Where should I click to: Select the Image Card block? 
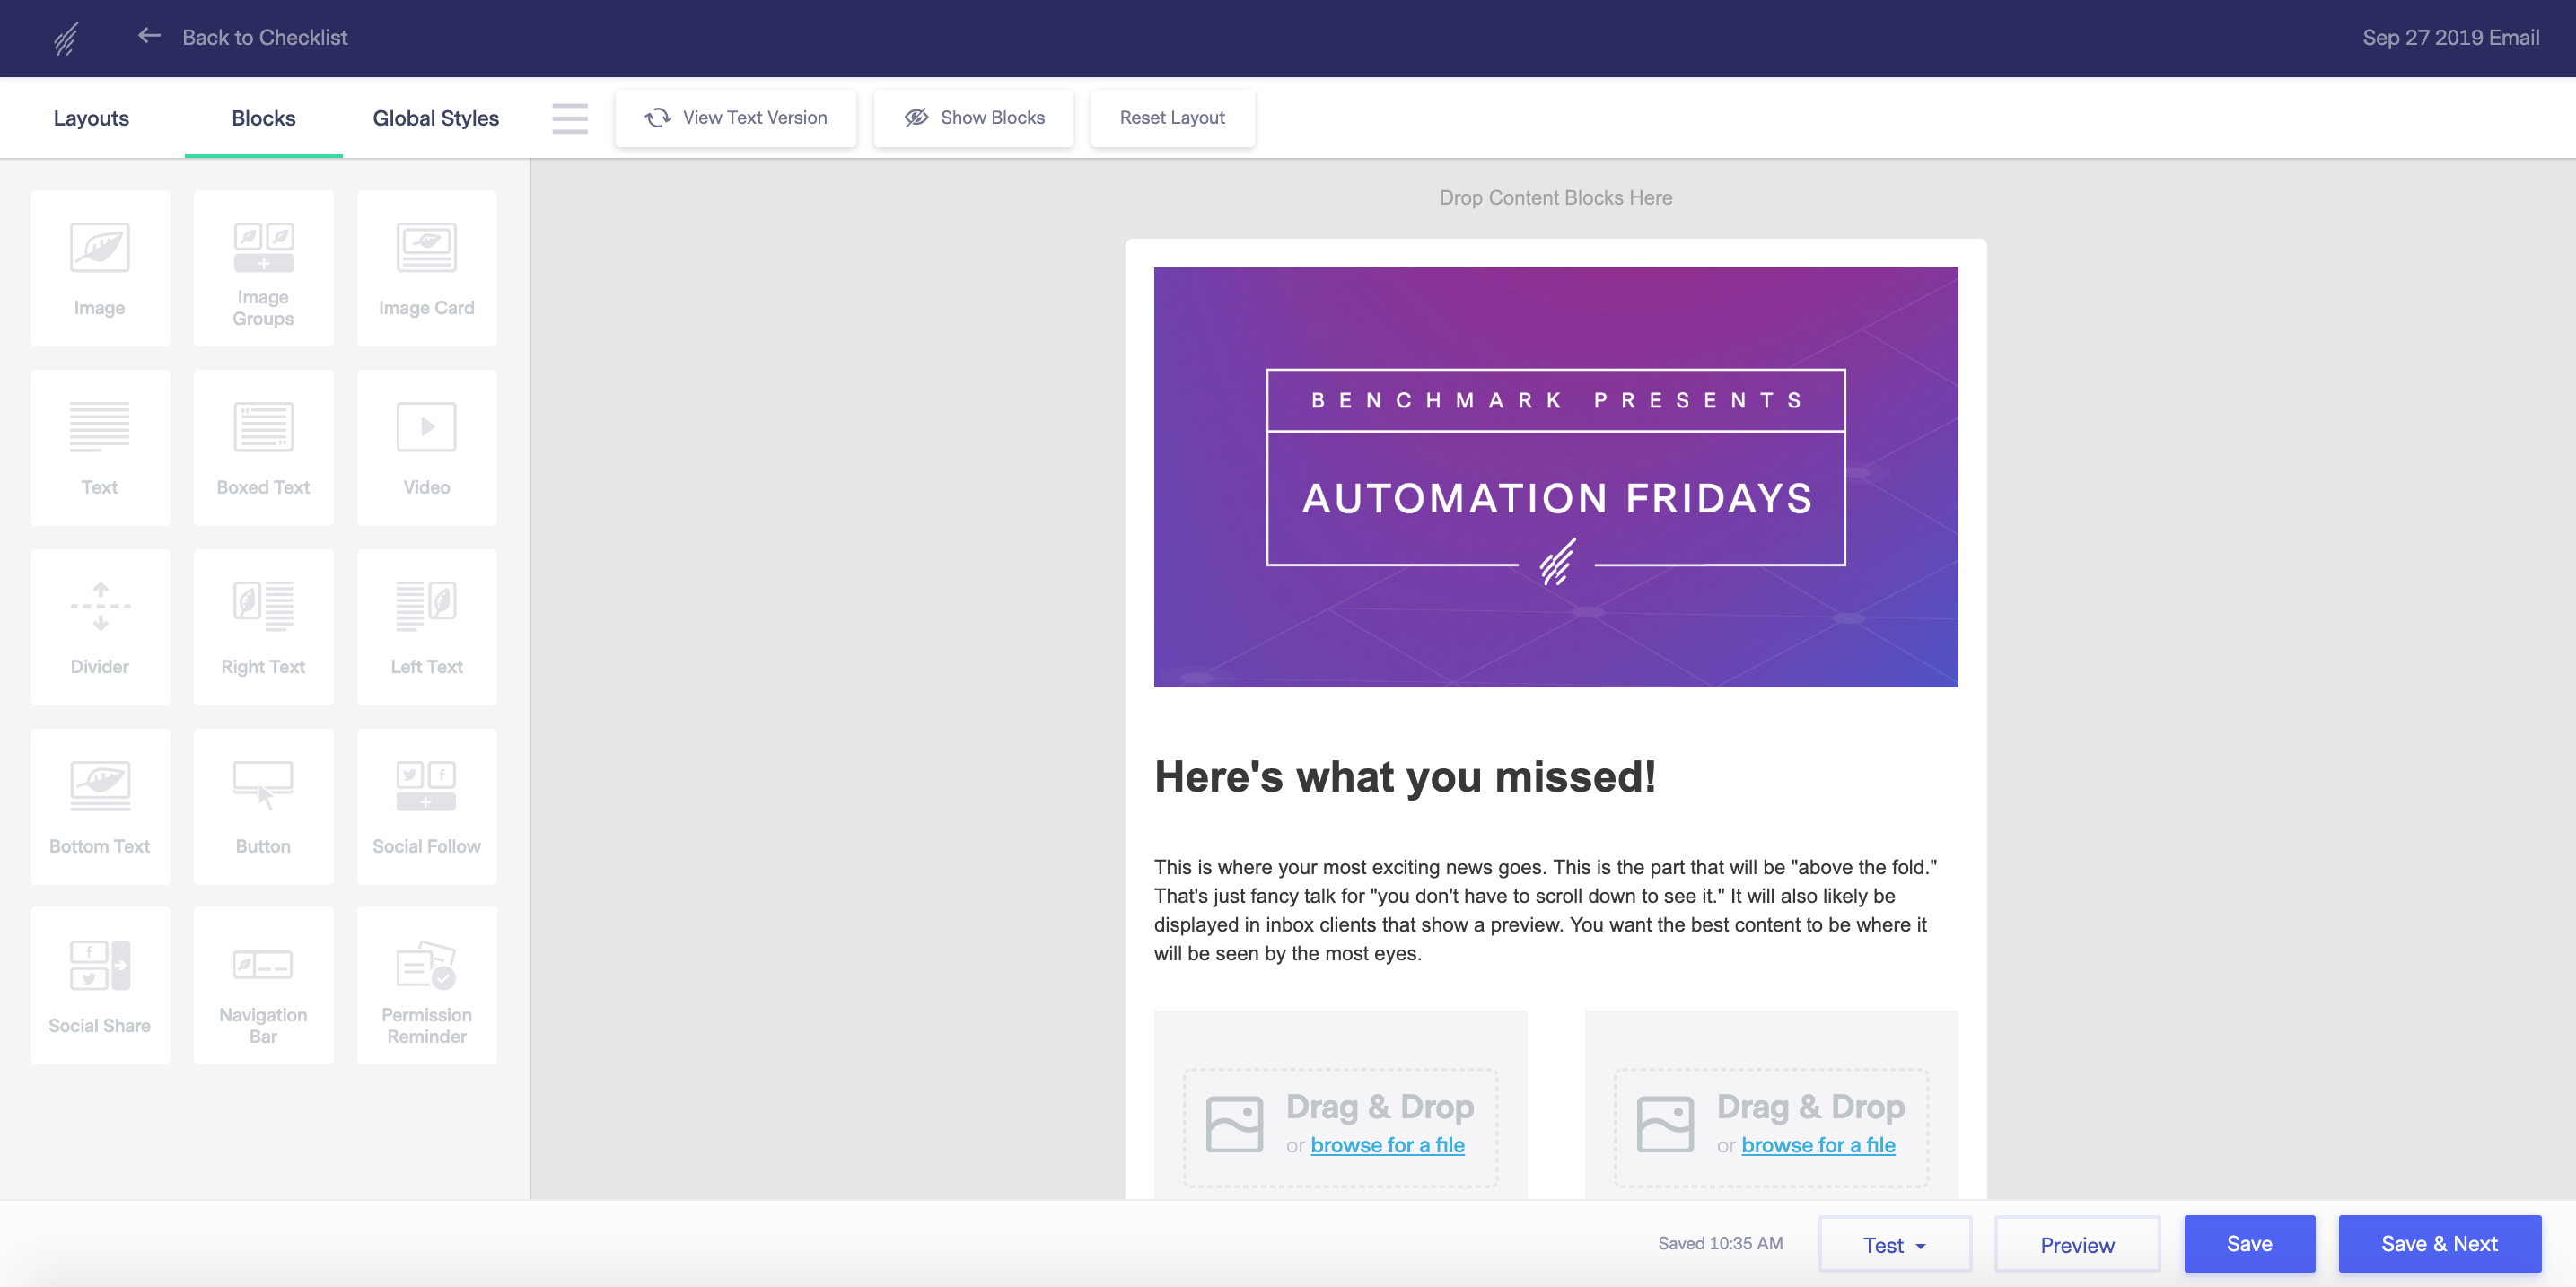(427, 268)
